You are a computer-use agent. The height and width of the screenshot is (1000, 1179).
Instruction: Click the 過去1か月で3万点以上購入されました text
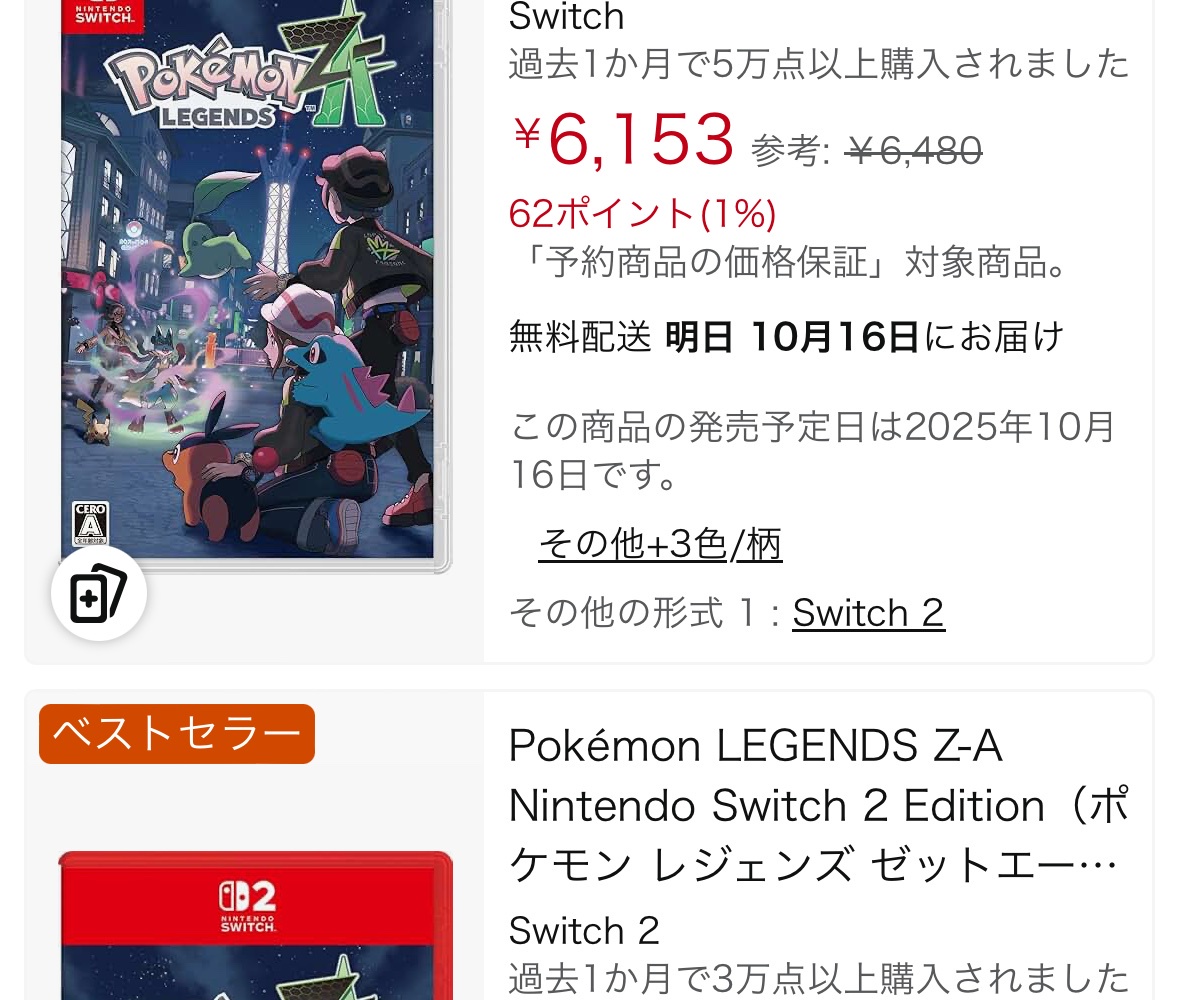click(x=819, y=978)
